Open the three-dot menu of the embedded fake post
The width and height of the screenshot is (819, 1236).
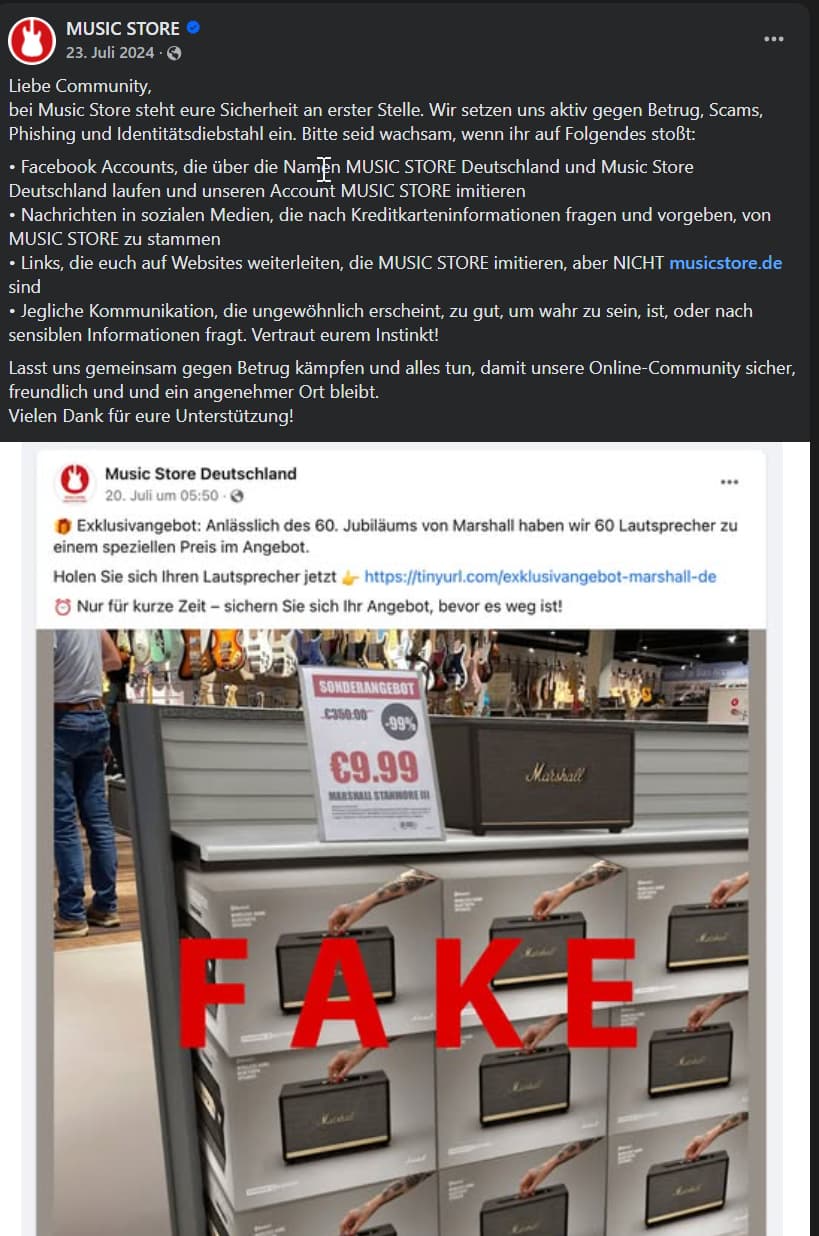click(730, 482)
